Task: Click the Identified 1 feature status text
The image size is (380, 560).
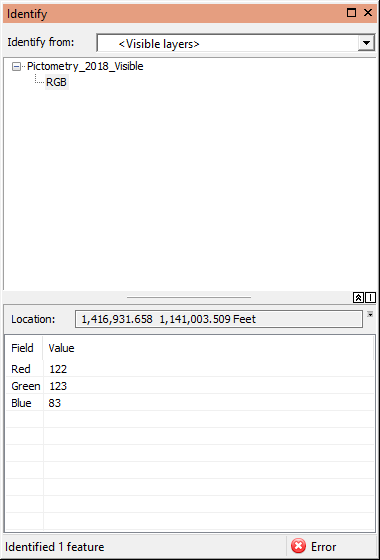Action: coord(55,547)
